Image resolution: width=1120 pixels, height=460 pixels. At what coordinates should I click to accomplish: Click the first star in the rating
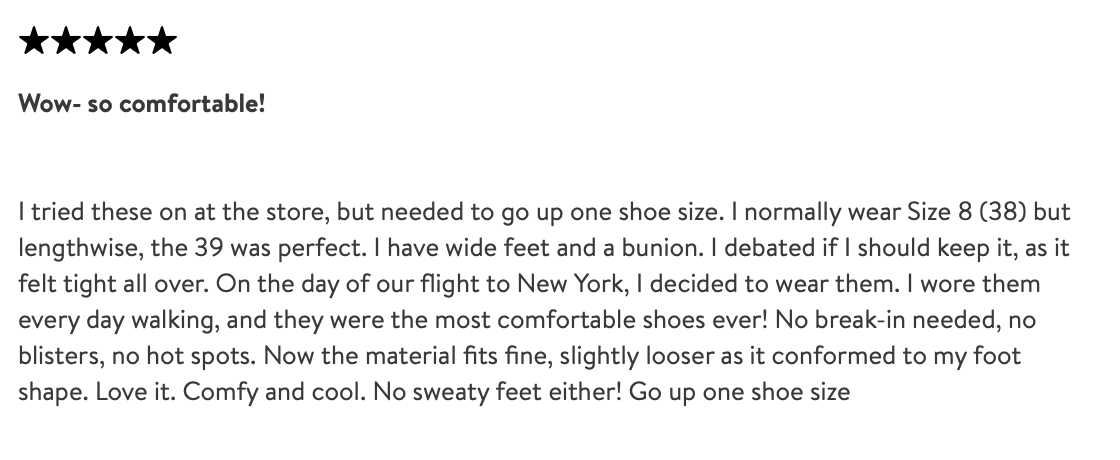(x=34, y=42)
